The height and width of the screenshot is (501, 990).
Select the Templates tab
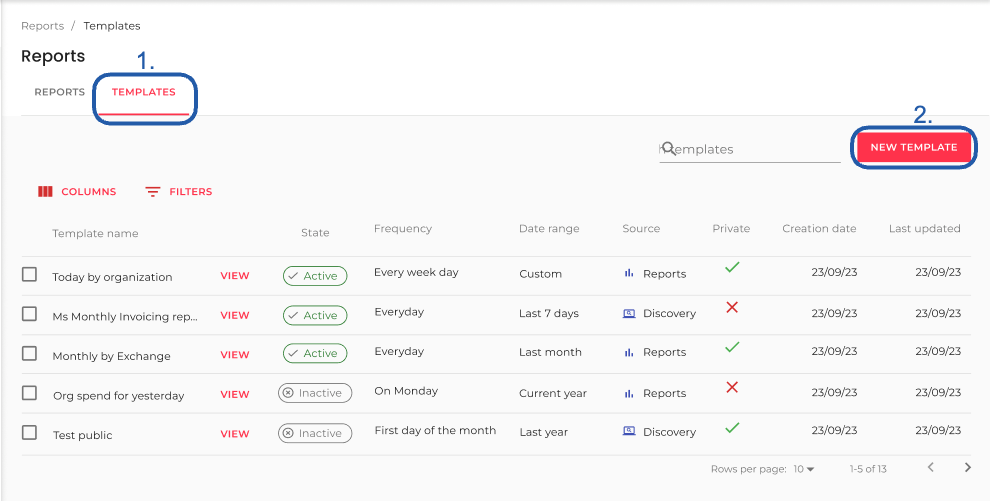144,93
